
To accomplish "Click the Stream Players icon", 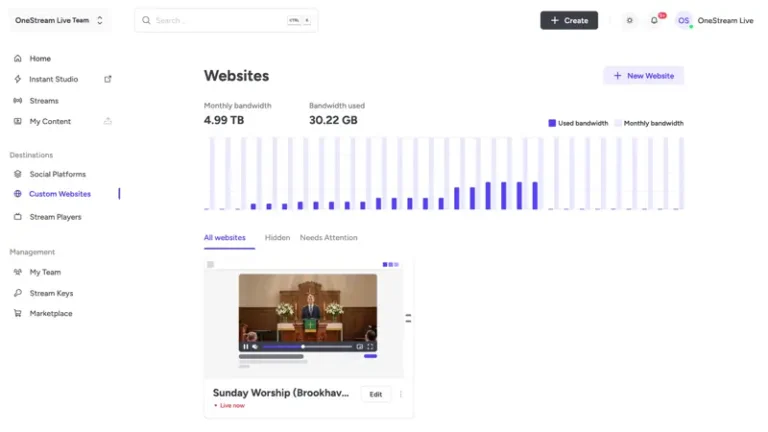I will (x=18, y=216).
